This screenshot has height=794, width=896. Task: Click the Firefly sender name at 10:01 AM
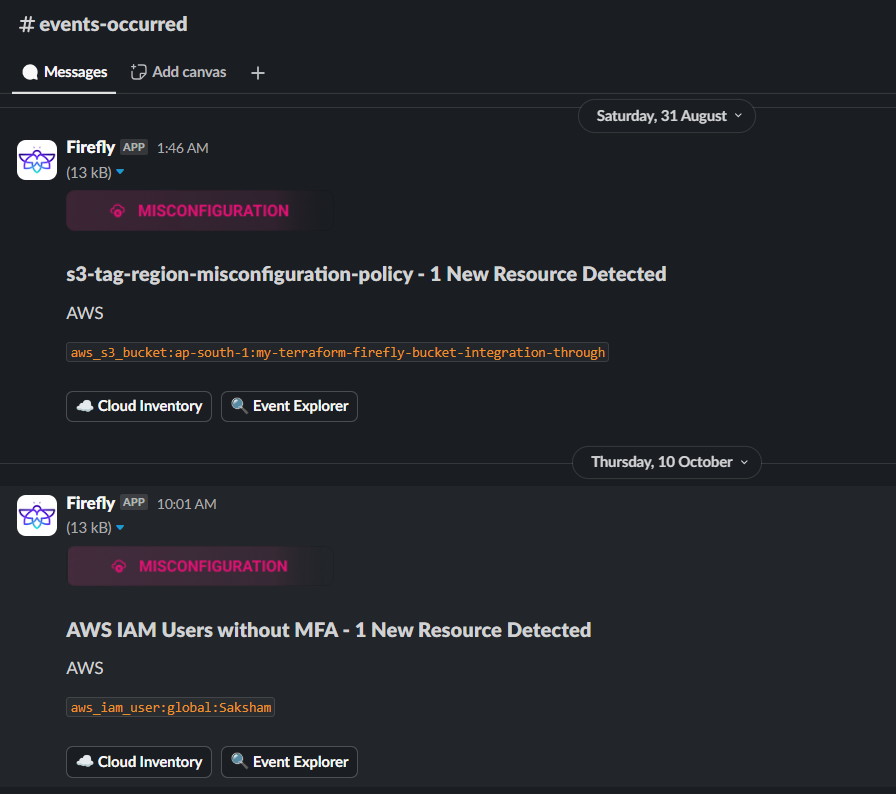tap(90, 503)
